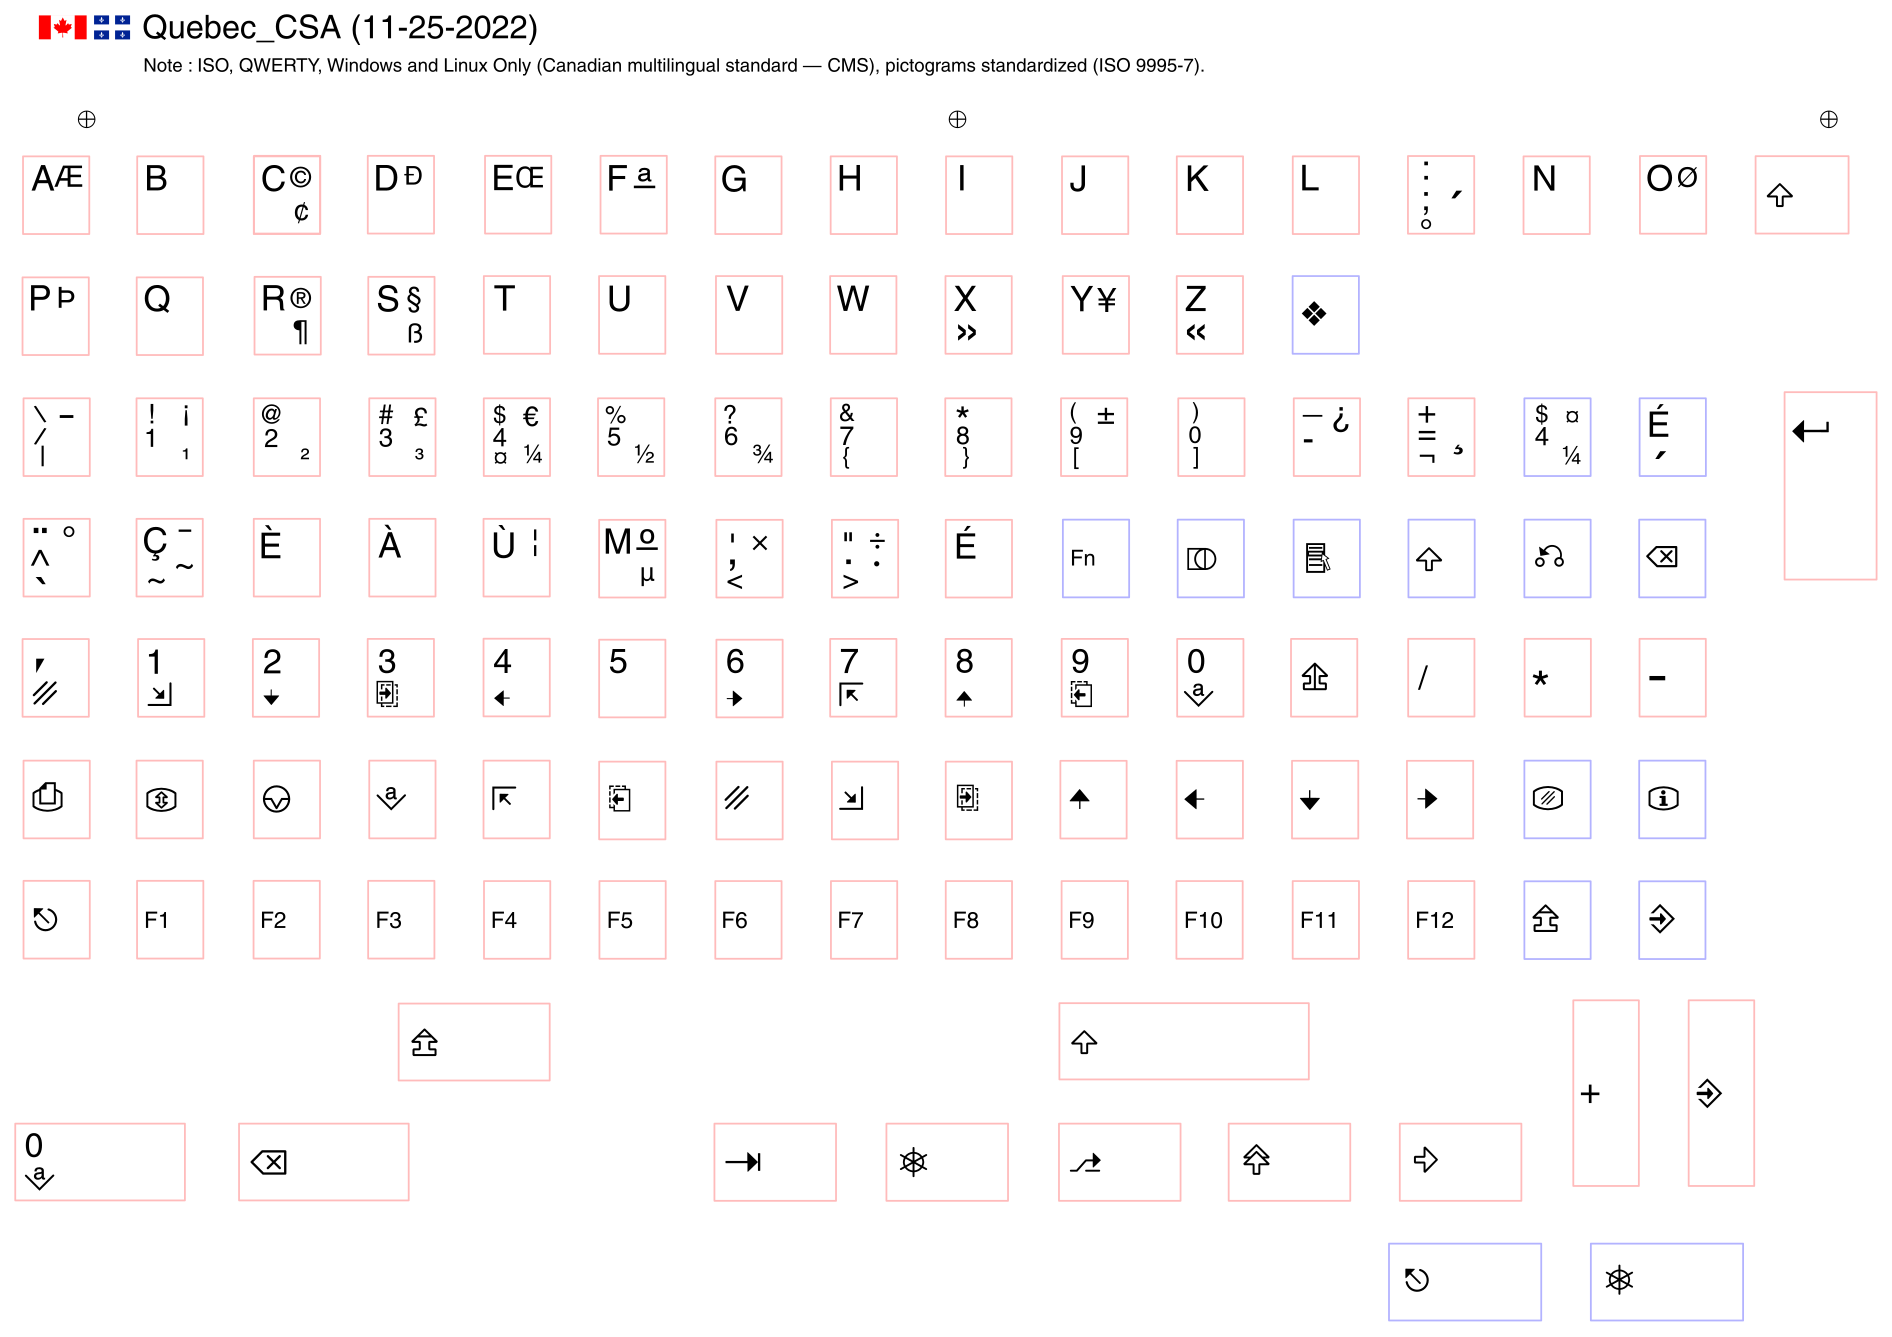Click the numpad 5 key
1892x1337 pixels.
[x=632, y=678]
